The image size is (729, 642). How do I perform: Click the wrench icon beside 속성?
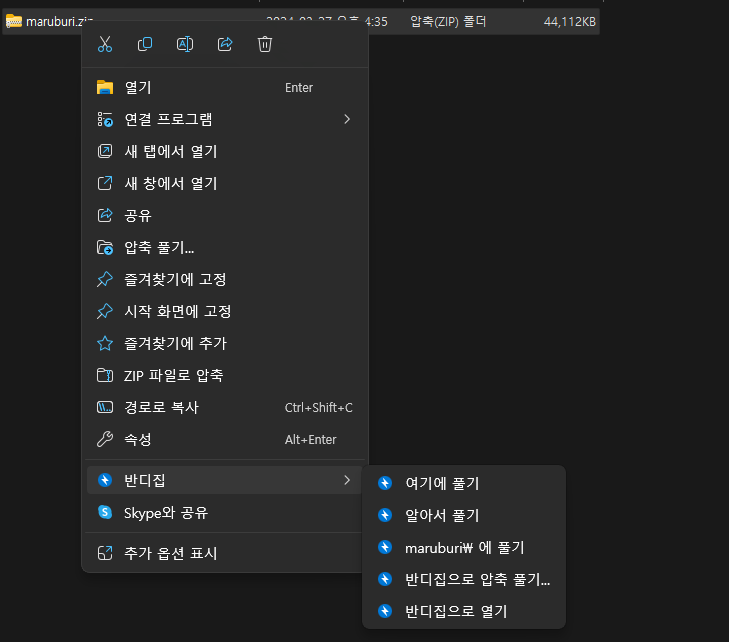tap(105, 439)
